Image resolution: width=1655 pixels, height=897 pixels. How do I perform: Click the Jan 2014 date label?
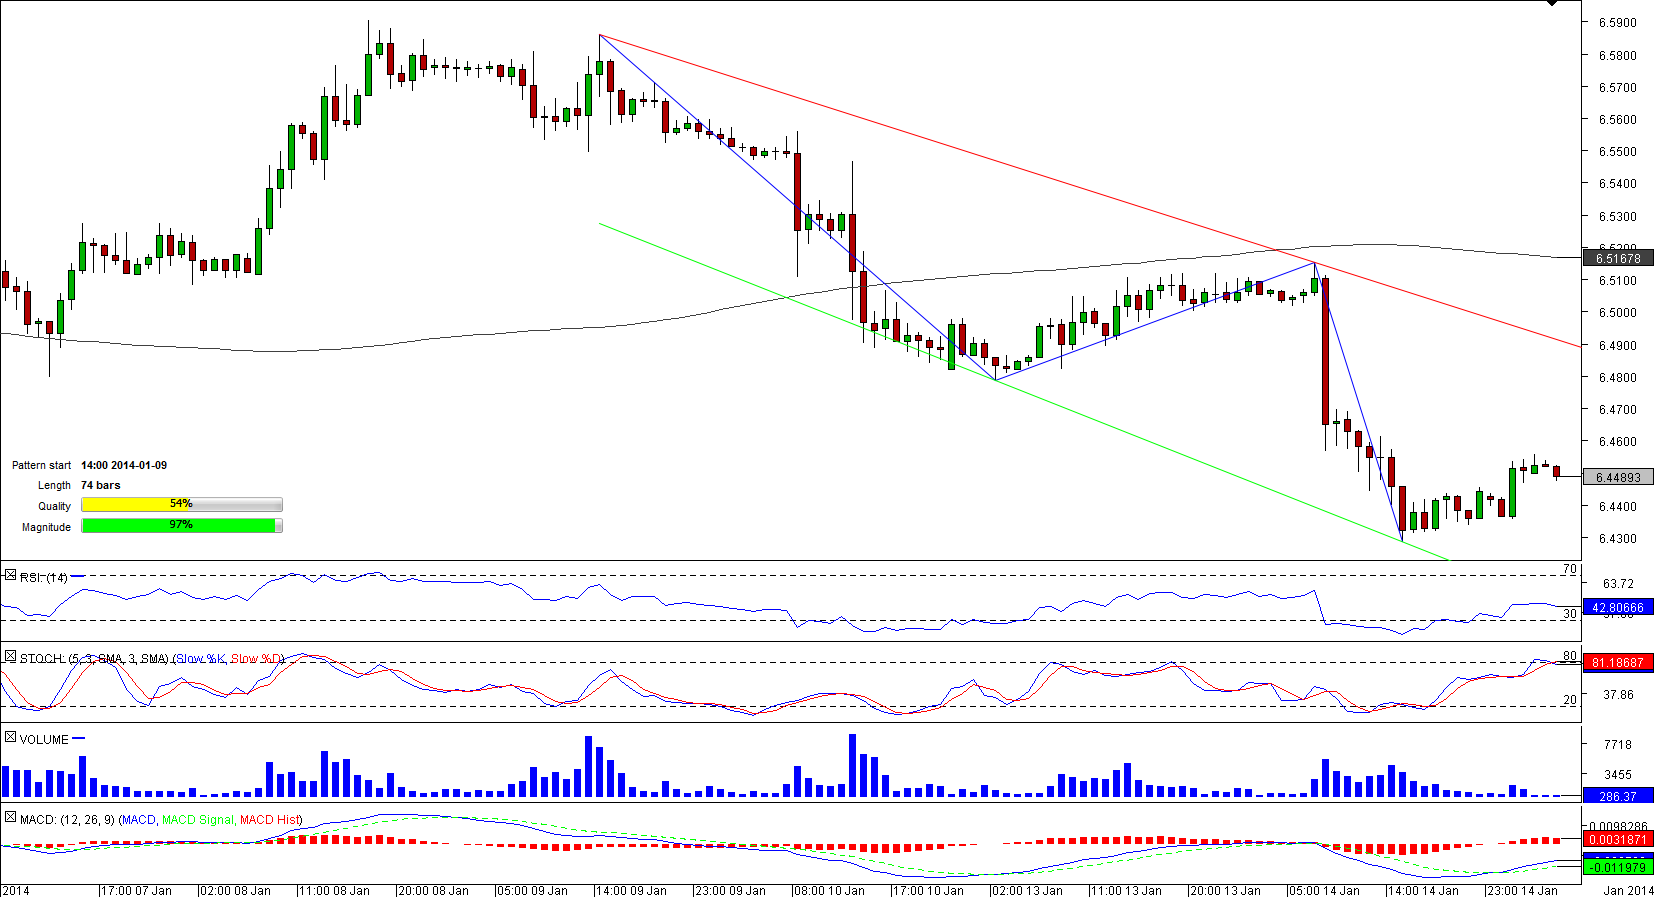coord(1629,891)
